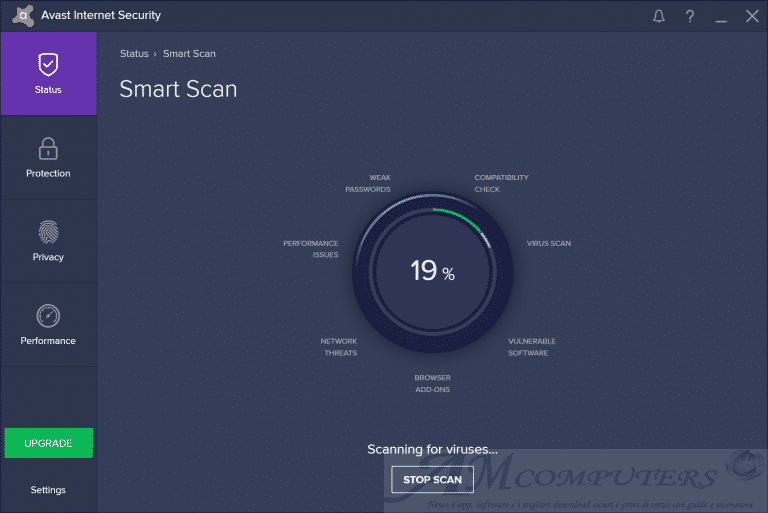The width and height of the screenshot is (768, 513).
Task: Open the notifications bell
Action: (x=659, y=16)
